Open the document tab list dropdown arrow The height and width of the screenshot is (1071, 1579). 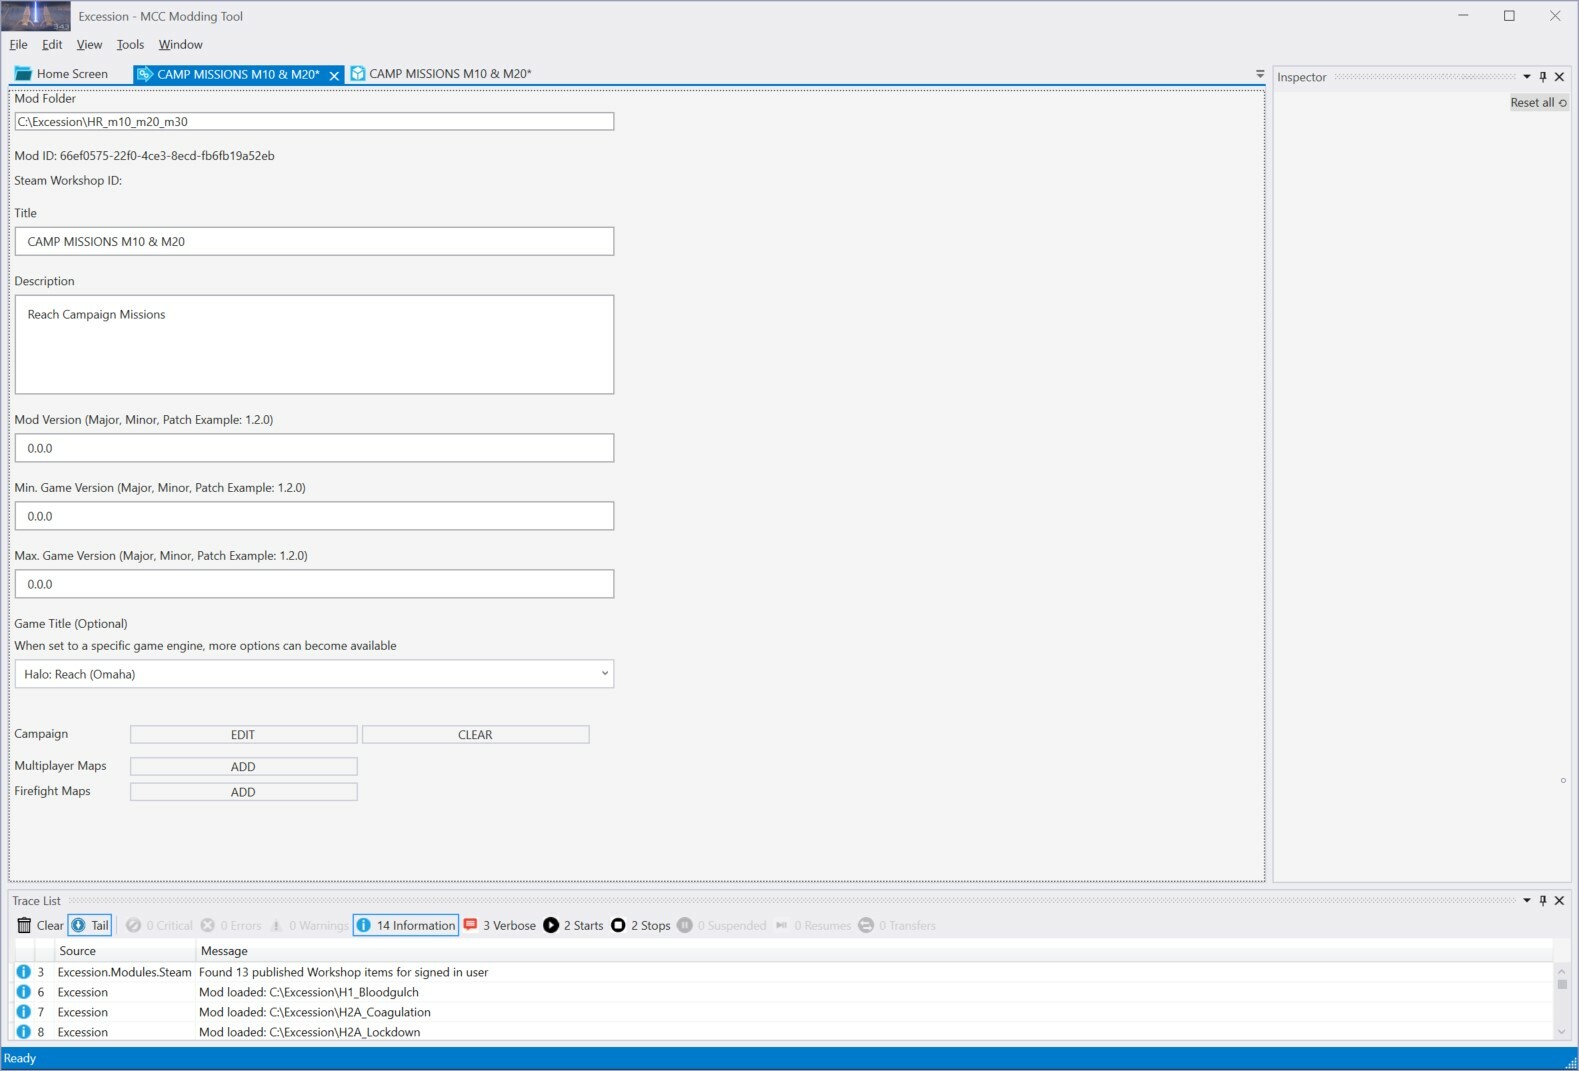[x=1259, y=74]
